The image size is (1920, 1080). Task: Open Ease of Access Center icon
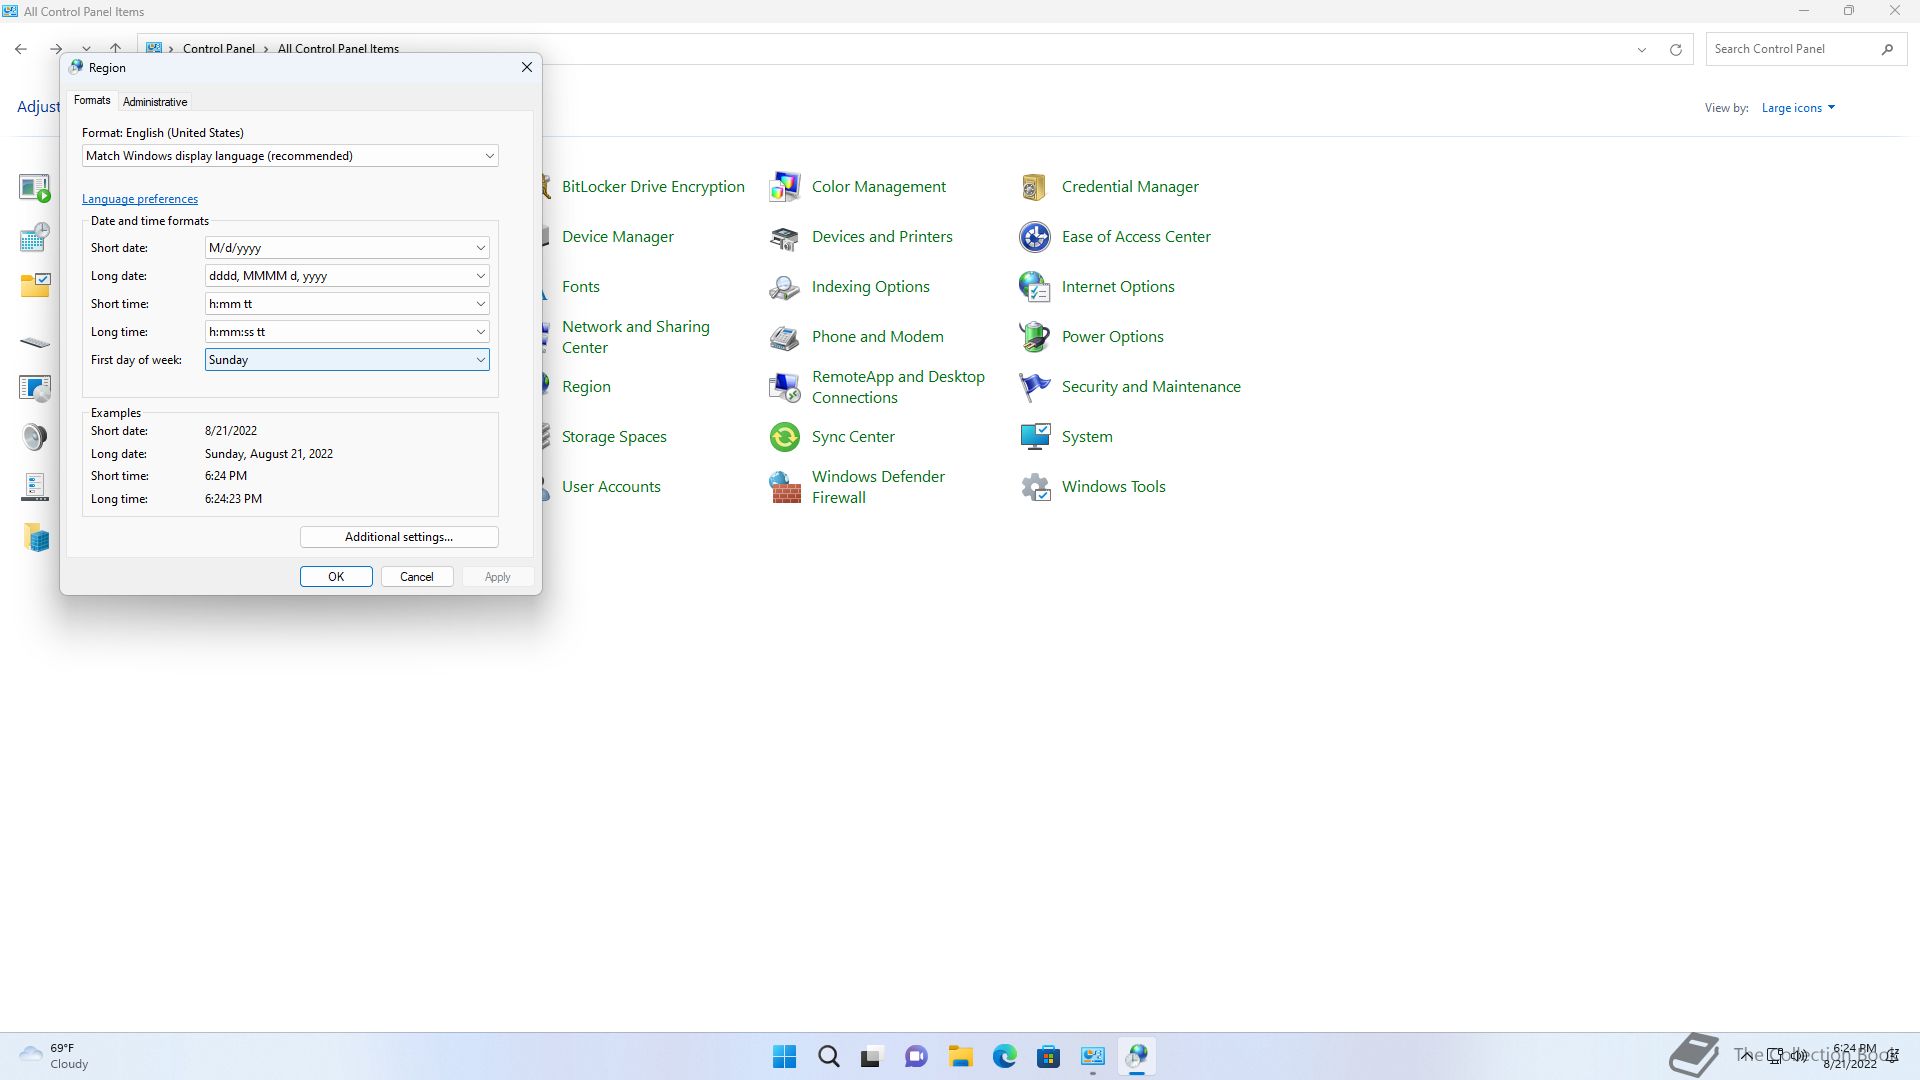point(1035,237)
